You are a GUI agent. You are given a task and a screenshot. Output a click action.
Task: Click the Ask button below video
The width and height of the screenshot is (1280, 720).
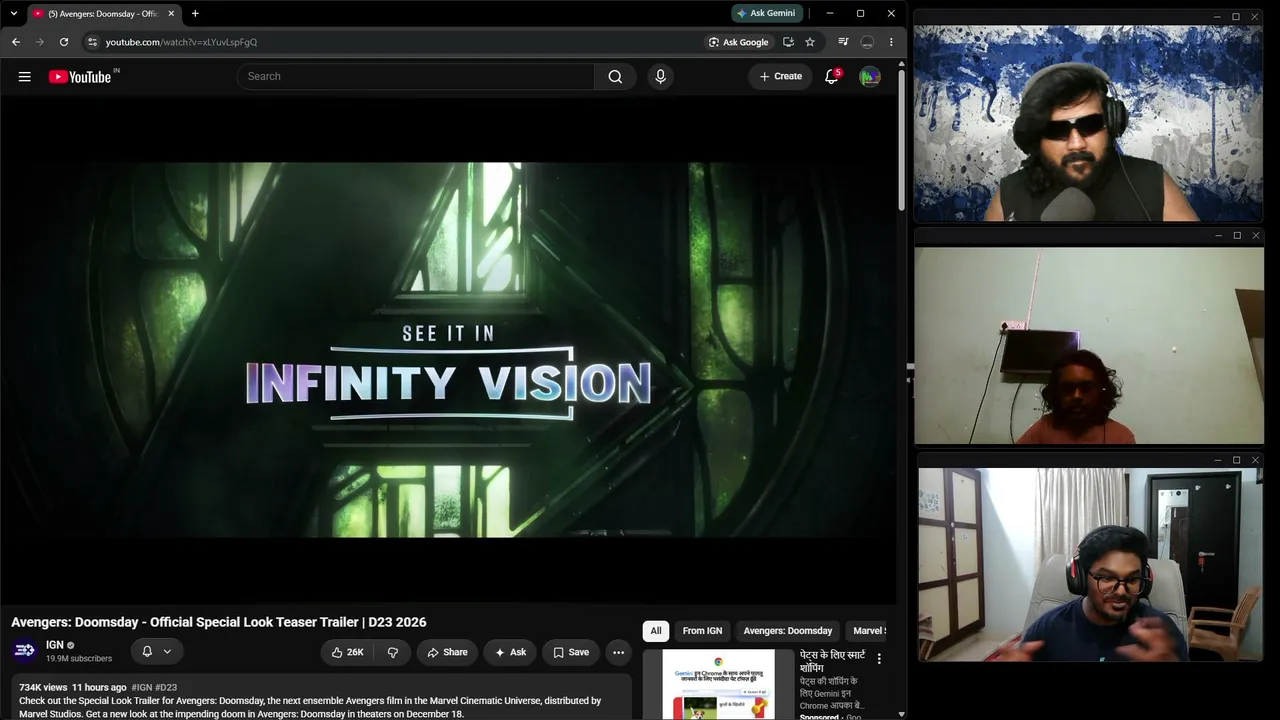coord(510,652)
